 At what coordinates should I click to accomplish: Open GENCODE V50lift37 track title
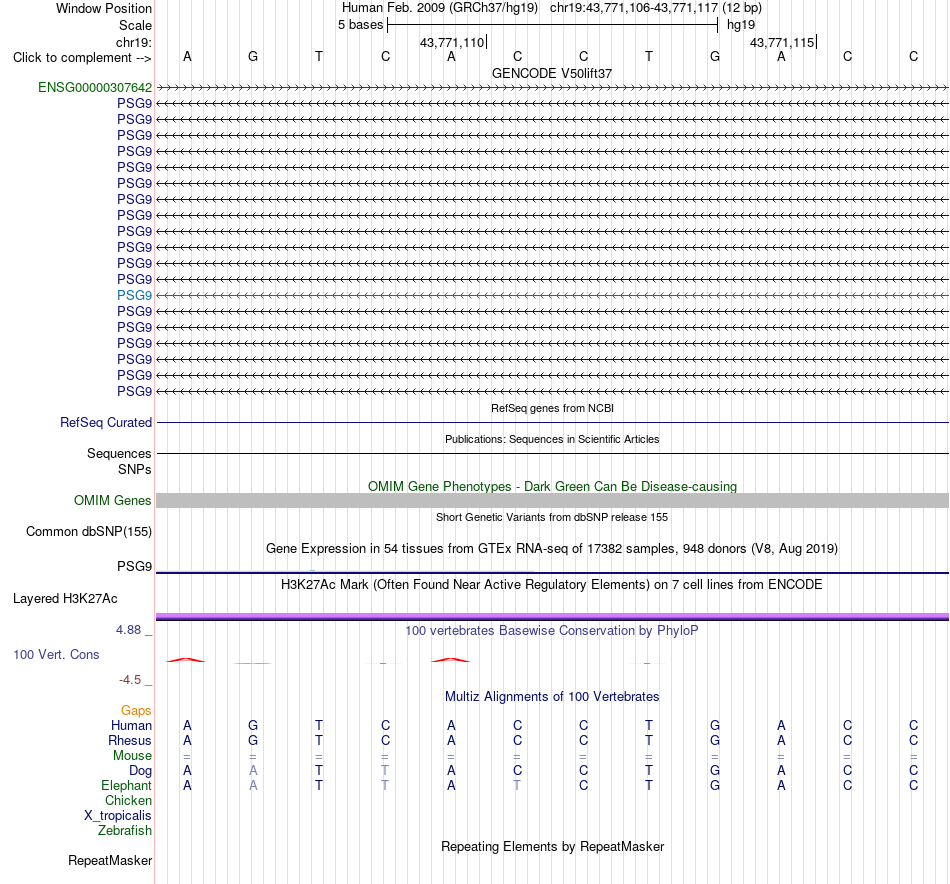click(x=552, y=73)
